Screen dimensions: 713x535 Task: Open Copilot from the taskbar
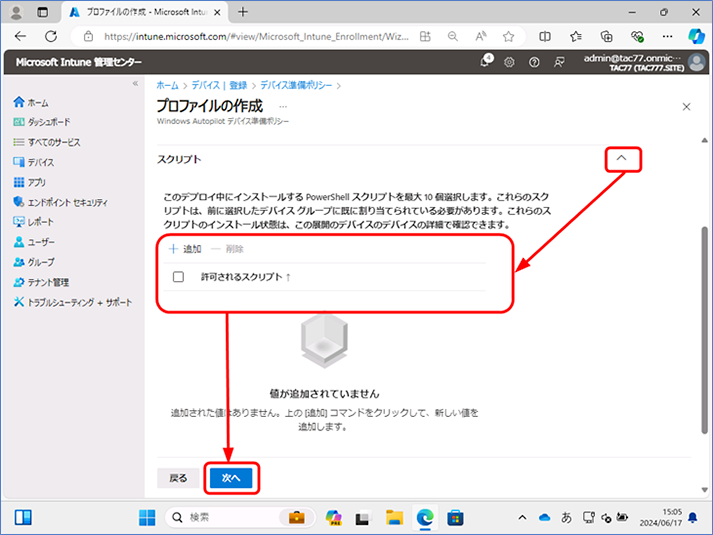coord(334,518)
